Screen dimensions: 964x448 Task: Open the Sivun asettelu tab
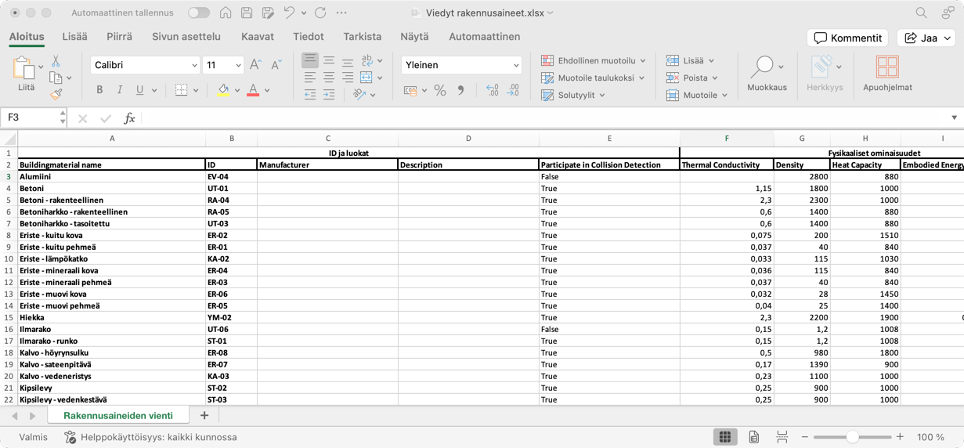[186, 37]
